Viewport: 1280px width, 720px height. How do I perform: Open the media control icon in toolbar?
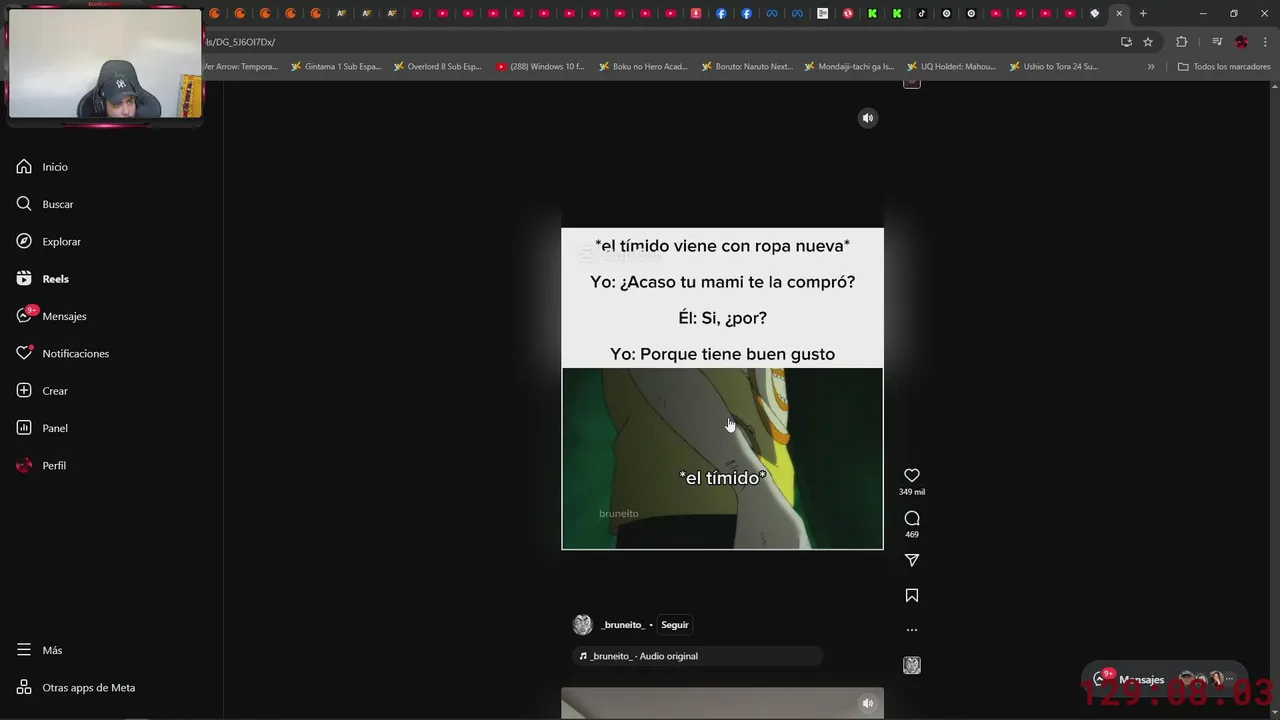point(1217,42)
